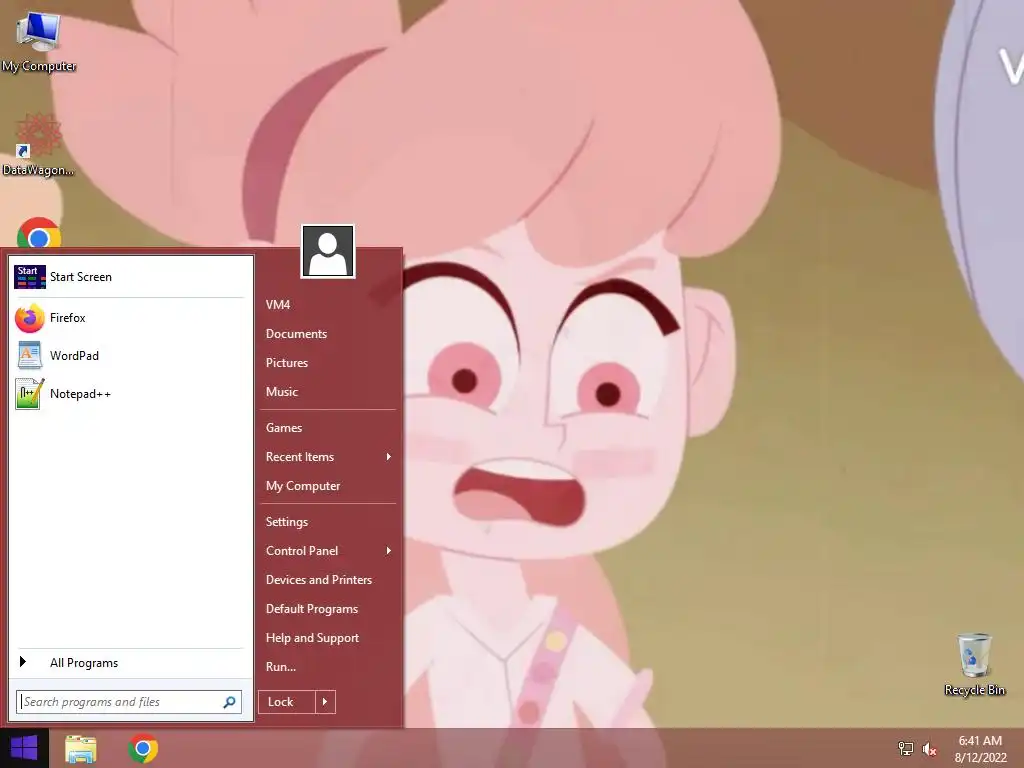Click the network status tray icon
This screenshot has height=768, width=1024.
906,749
